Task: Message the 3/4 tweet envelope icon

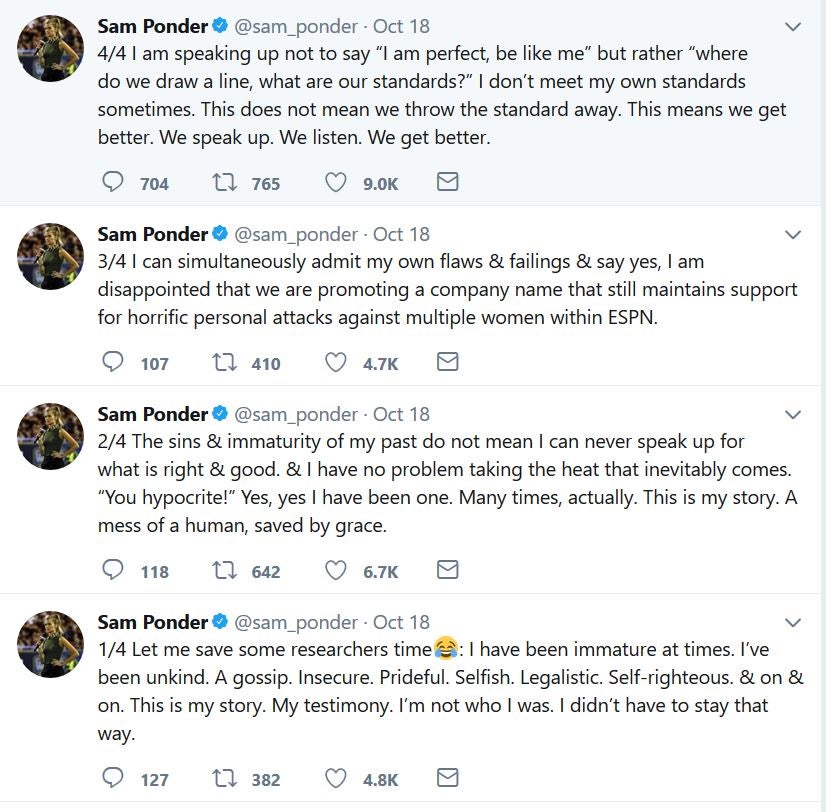Action: click(x=448, y=362)
